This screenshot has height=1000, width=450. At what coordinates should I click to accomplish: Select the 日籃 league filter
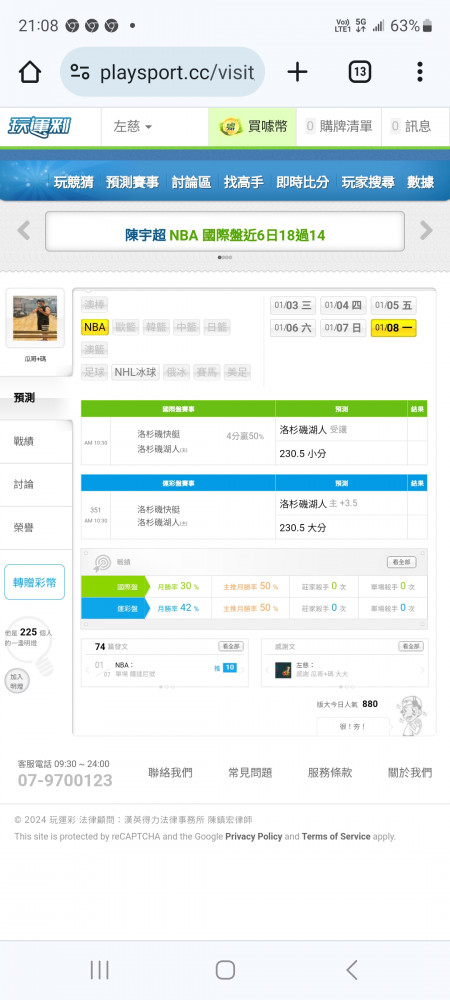point(217,327)
